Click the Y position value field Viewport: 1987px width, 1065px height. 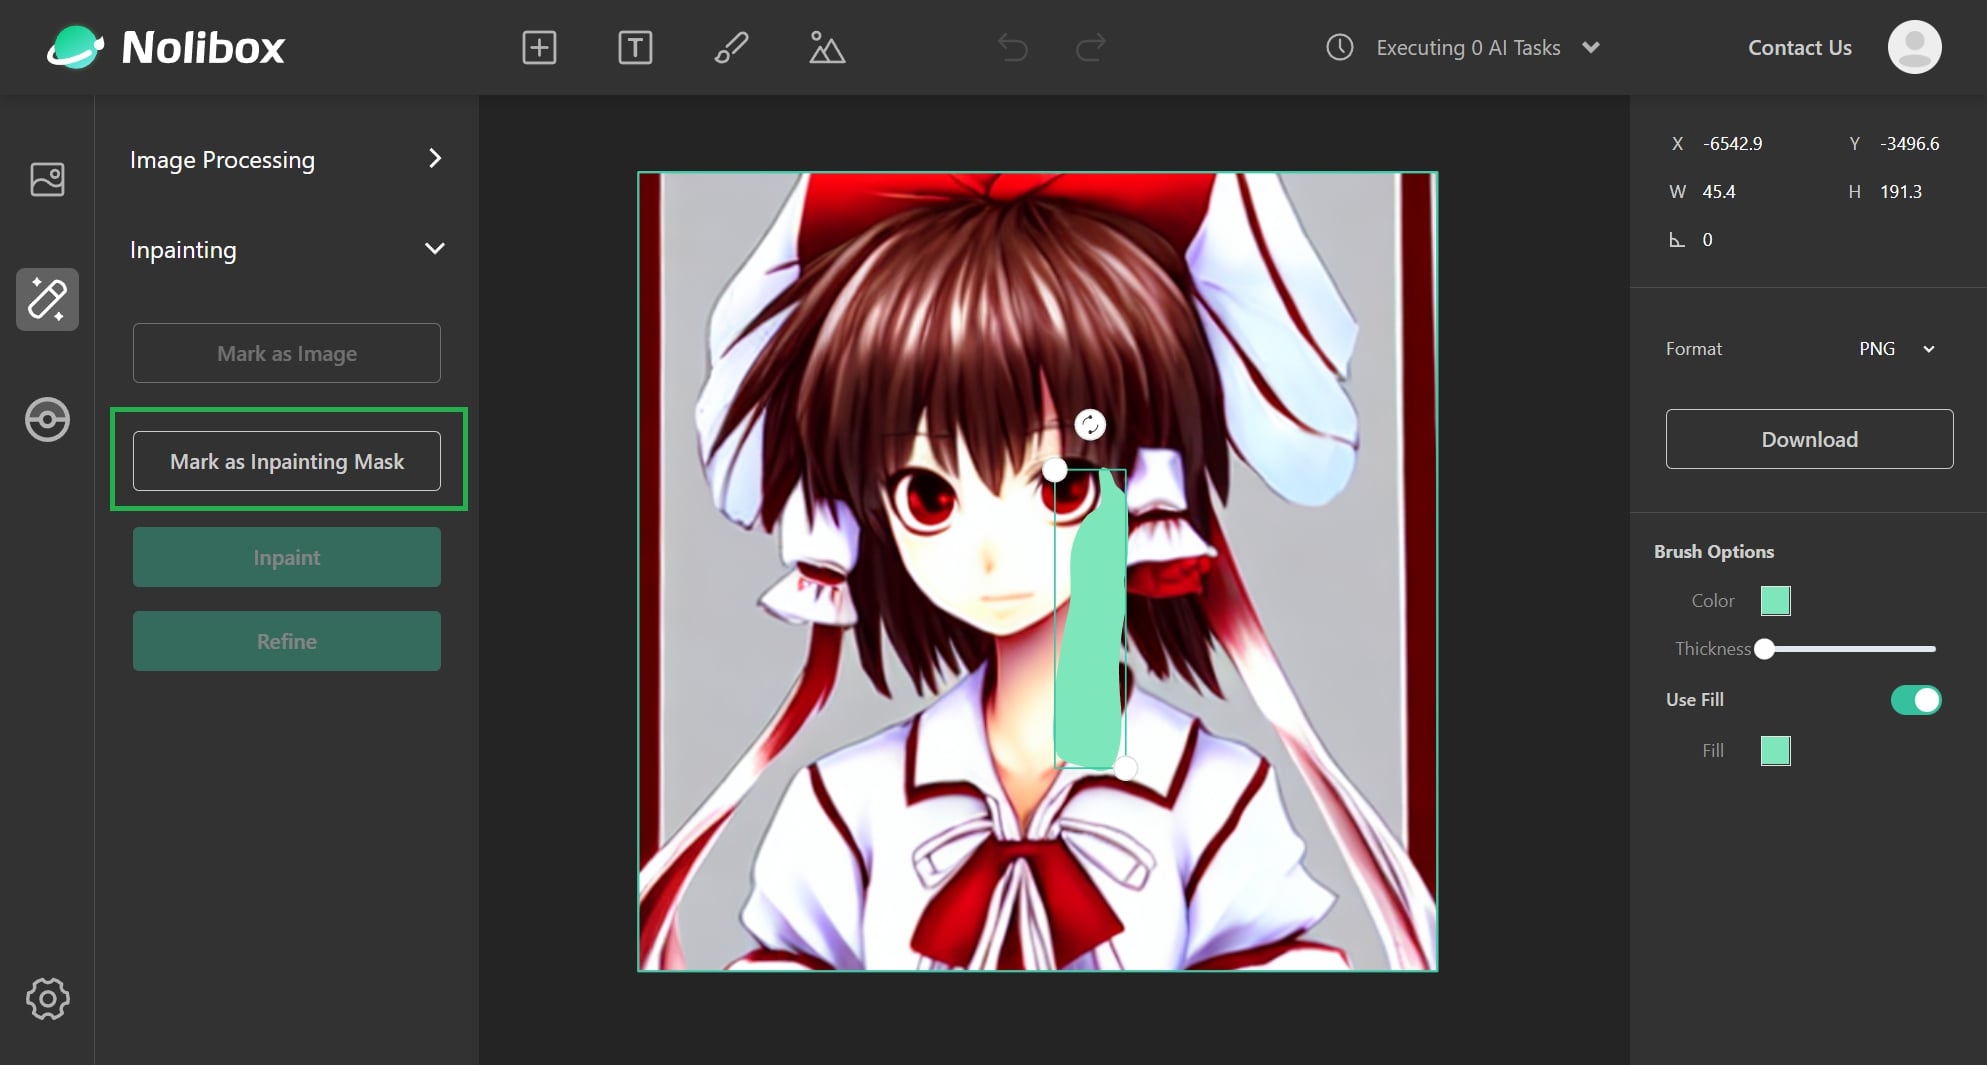coord(1909,144)
